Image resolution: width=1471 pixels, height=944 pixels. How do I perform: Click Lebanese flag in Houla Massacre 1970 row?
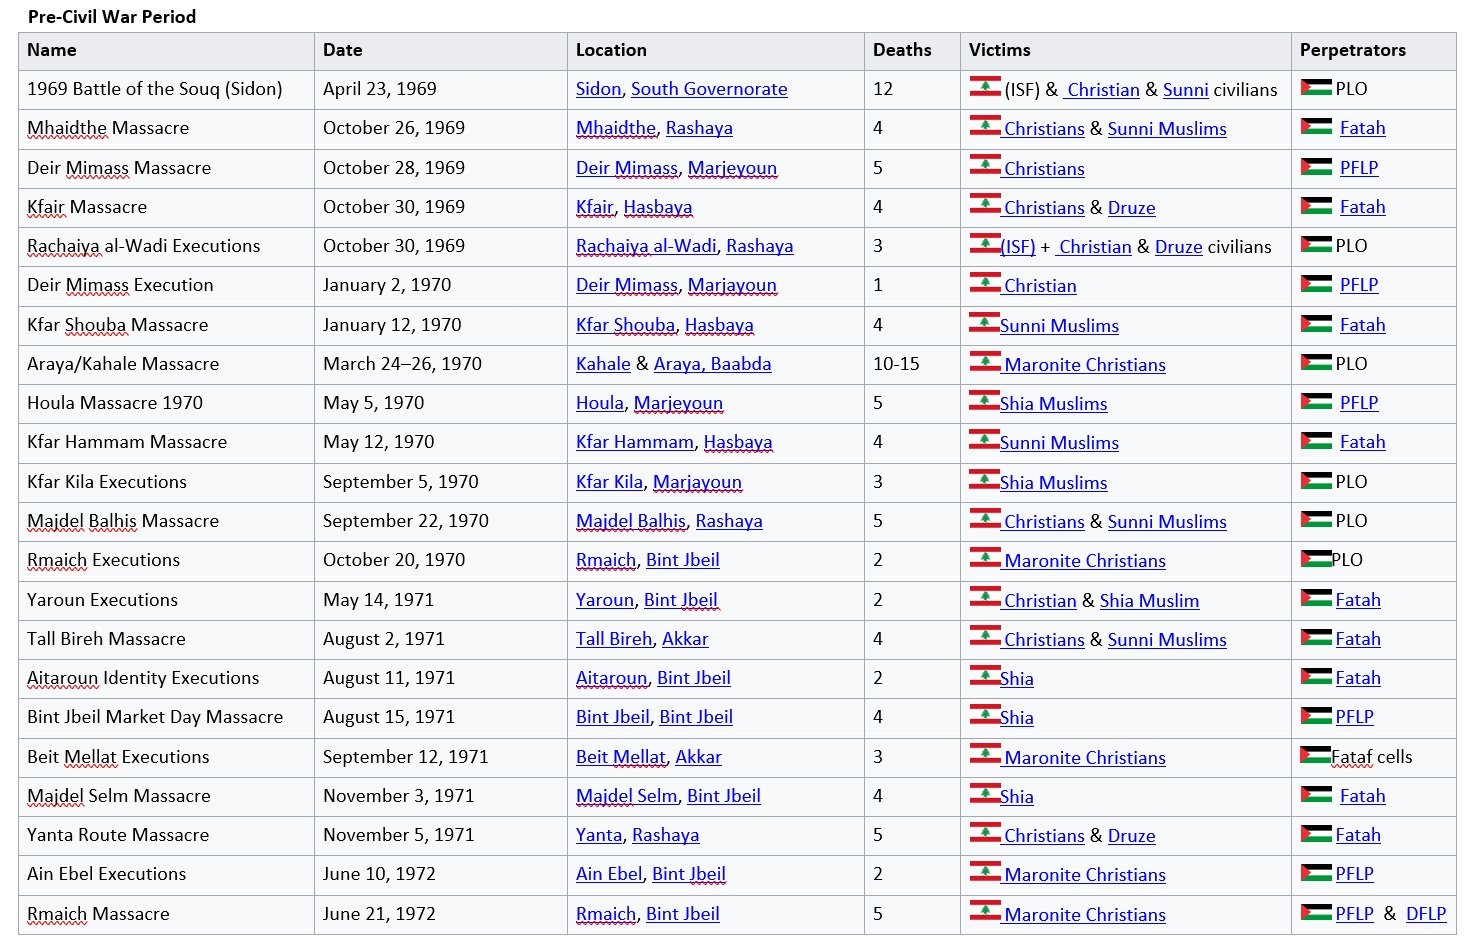pyautogui.click(x=985, y=401)
